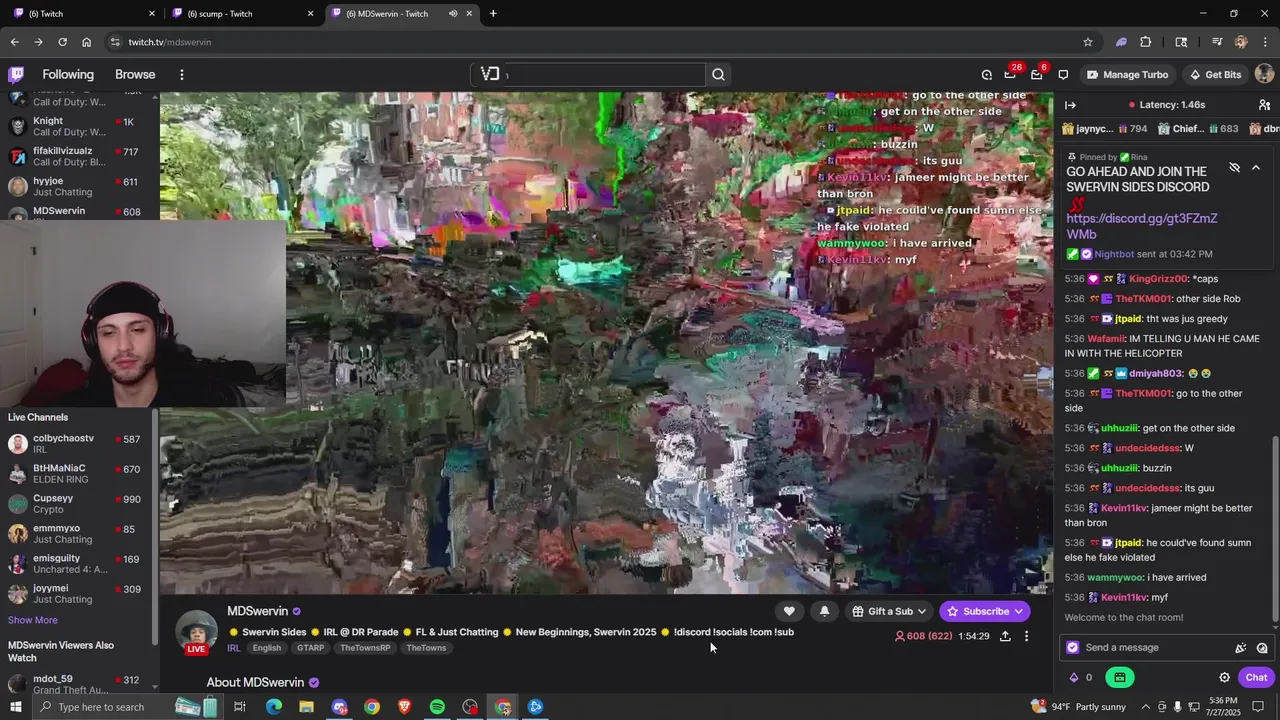Follow heart button for MDSwervin
The image size is (1280, 720).
[x=789, y=611]
